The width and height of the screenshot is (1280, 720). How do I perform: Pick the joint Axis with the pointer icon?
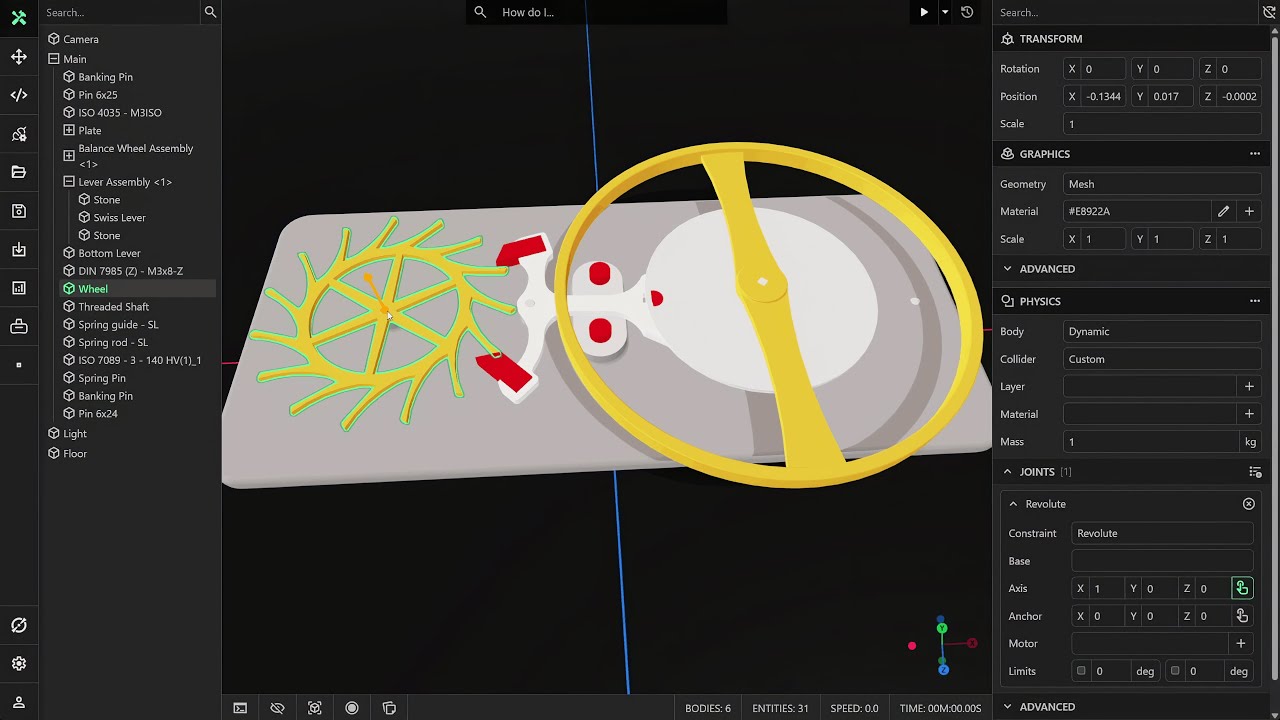pyautogui.click(x=1242, y=588)
